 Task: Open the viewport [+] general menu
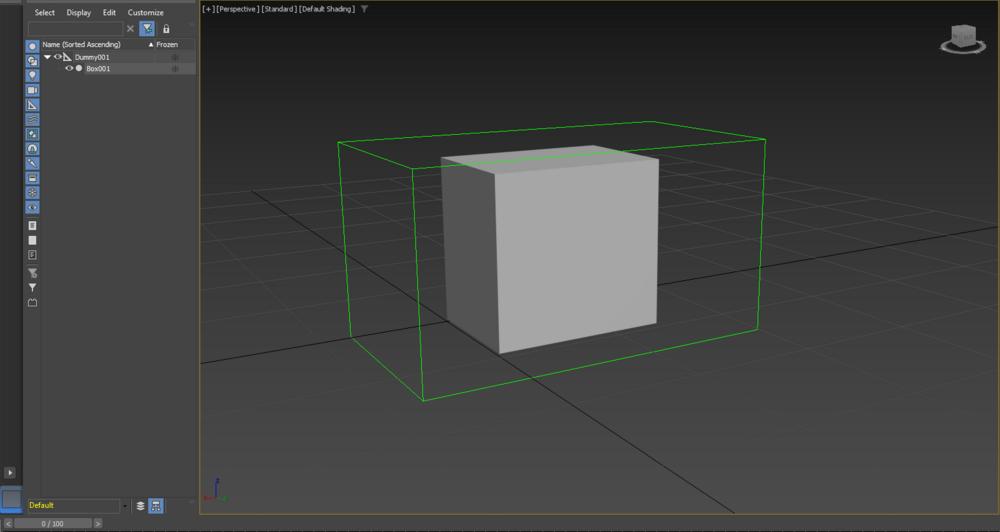(x=208, y=9)
